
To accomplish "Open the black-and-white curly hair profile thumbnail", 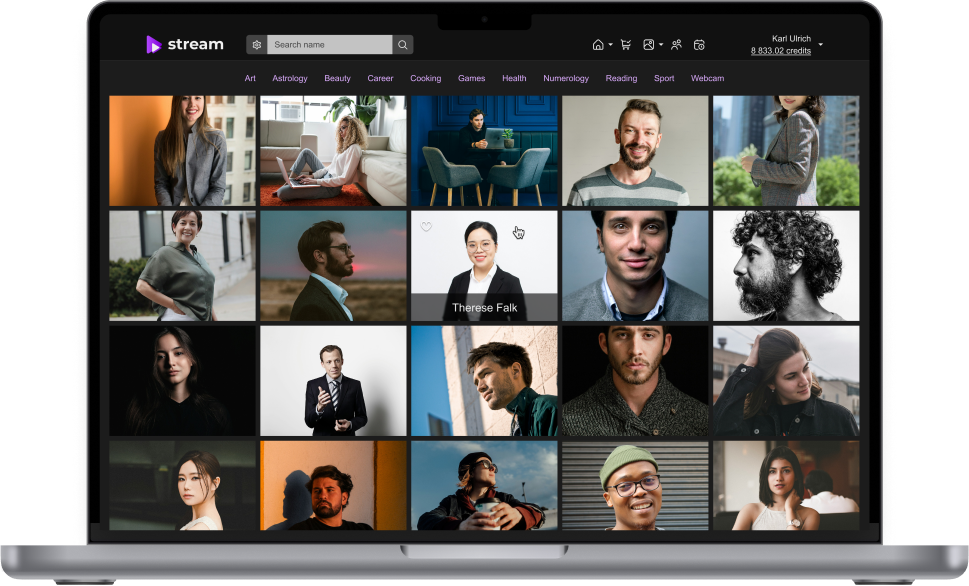I will click(785, 265).
